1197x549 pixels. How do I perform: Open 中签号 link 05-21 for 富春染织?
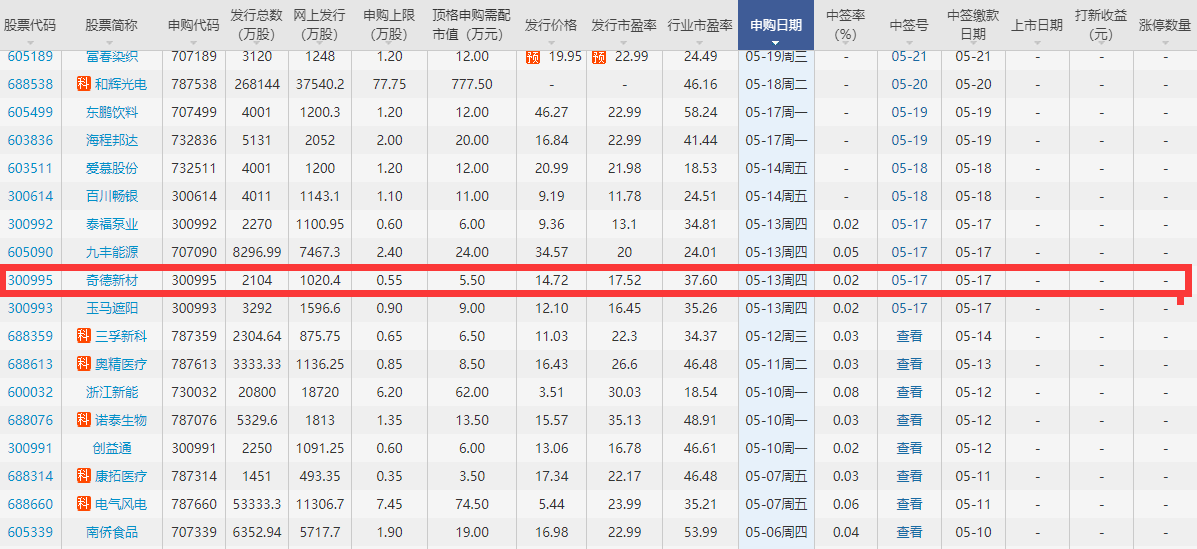coord(909,57)
